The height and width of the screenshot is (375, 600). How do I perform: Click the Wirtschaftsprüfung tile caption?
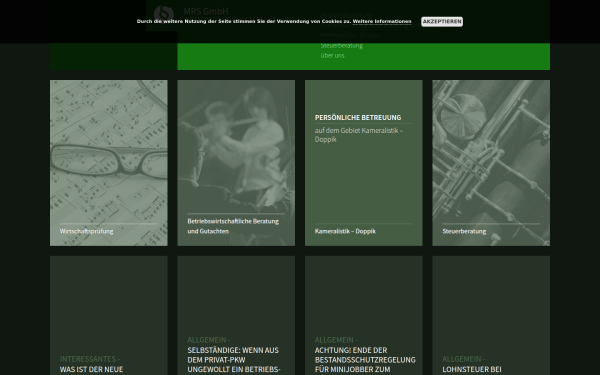point(86,231)
